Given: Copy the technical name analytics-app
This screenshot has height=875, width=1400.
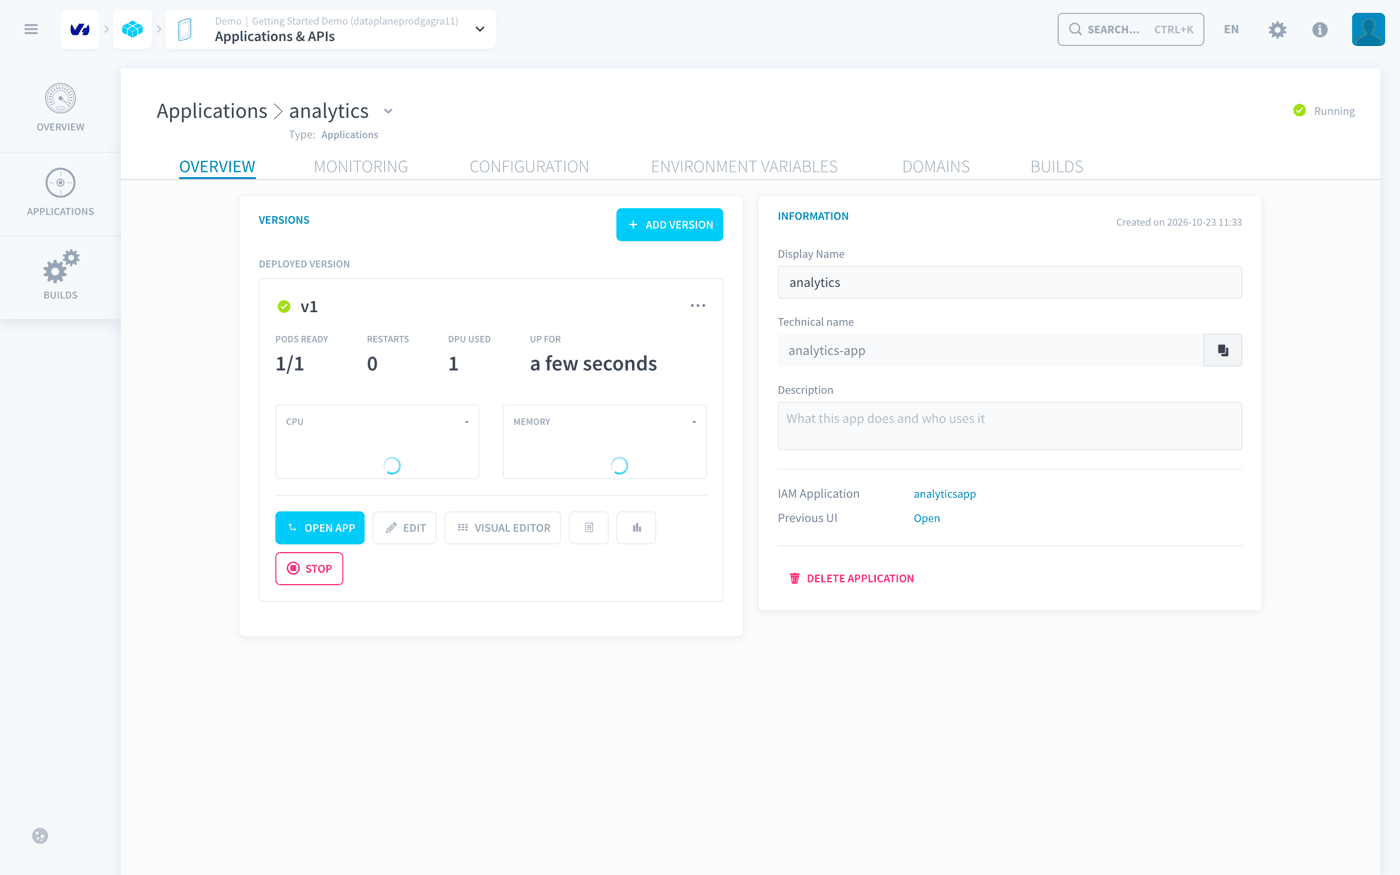Looking at the screenshot, I should pos(1223,350).
